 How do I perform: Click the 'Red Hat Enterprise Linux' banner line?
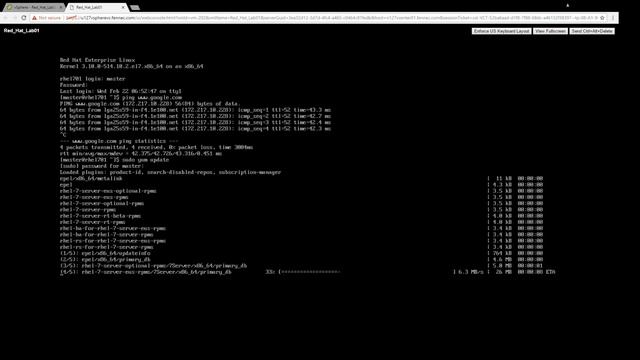(x=97, y=60)
